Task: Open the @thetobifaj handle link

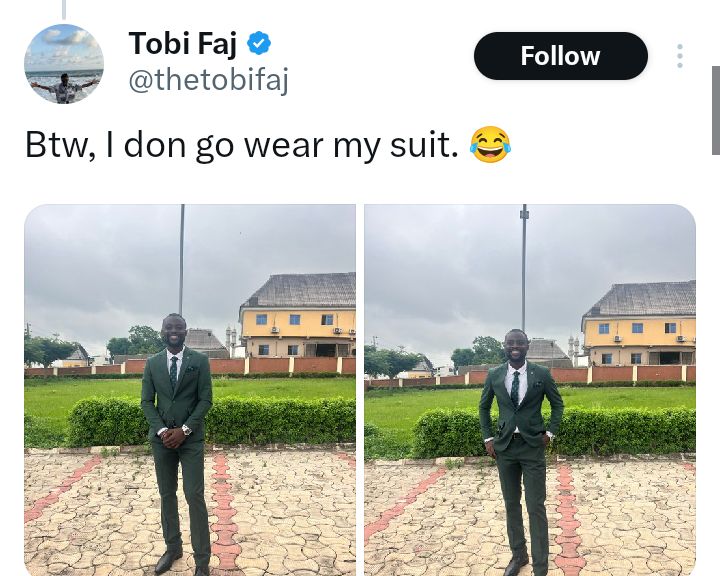Action: (x=208, y=80)
